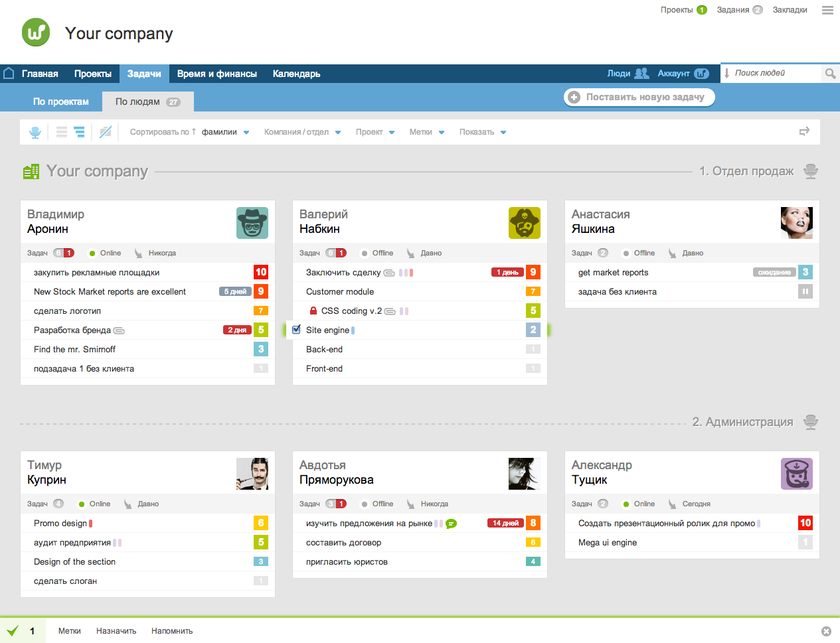Click the Главная home icon
The height and width of the screenshot is (643, 840).
9,74
